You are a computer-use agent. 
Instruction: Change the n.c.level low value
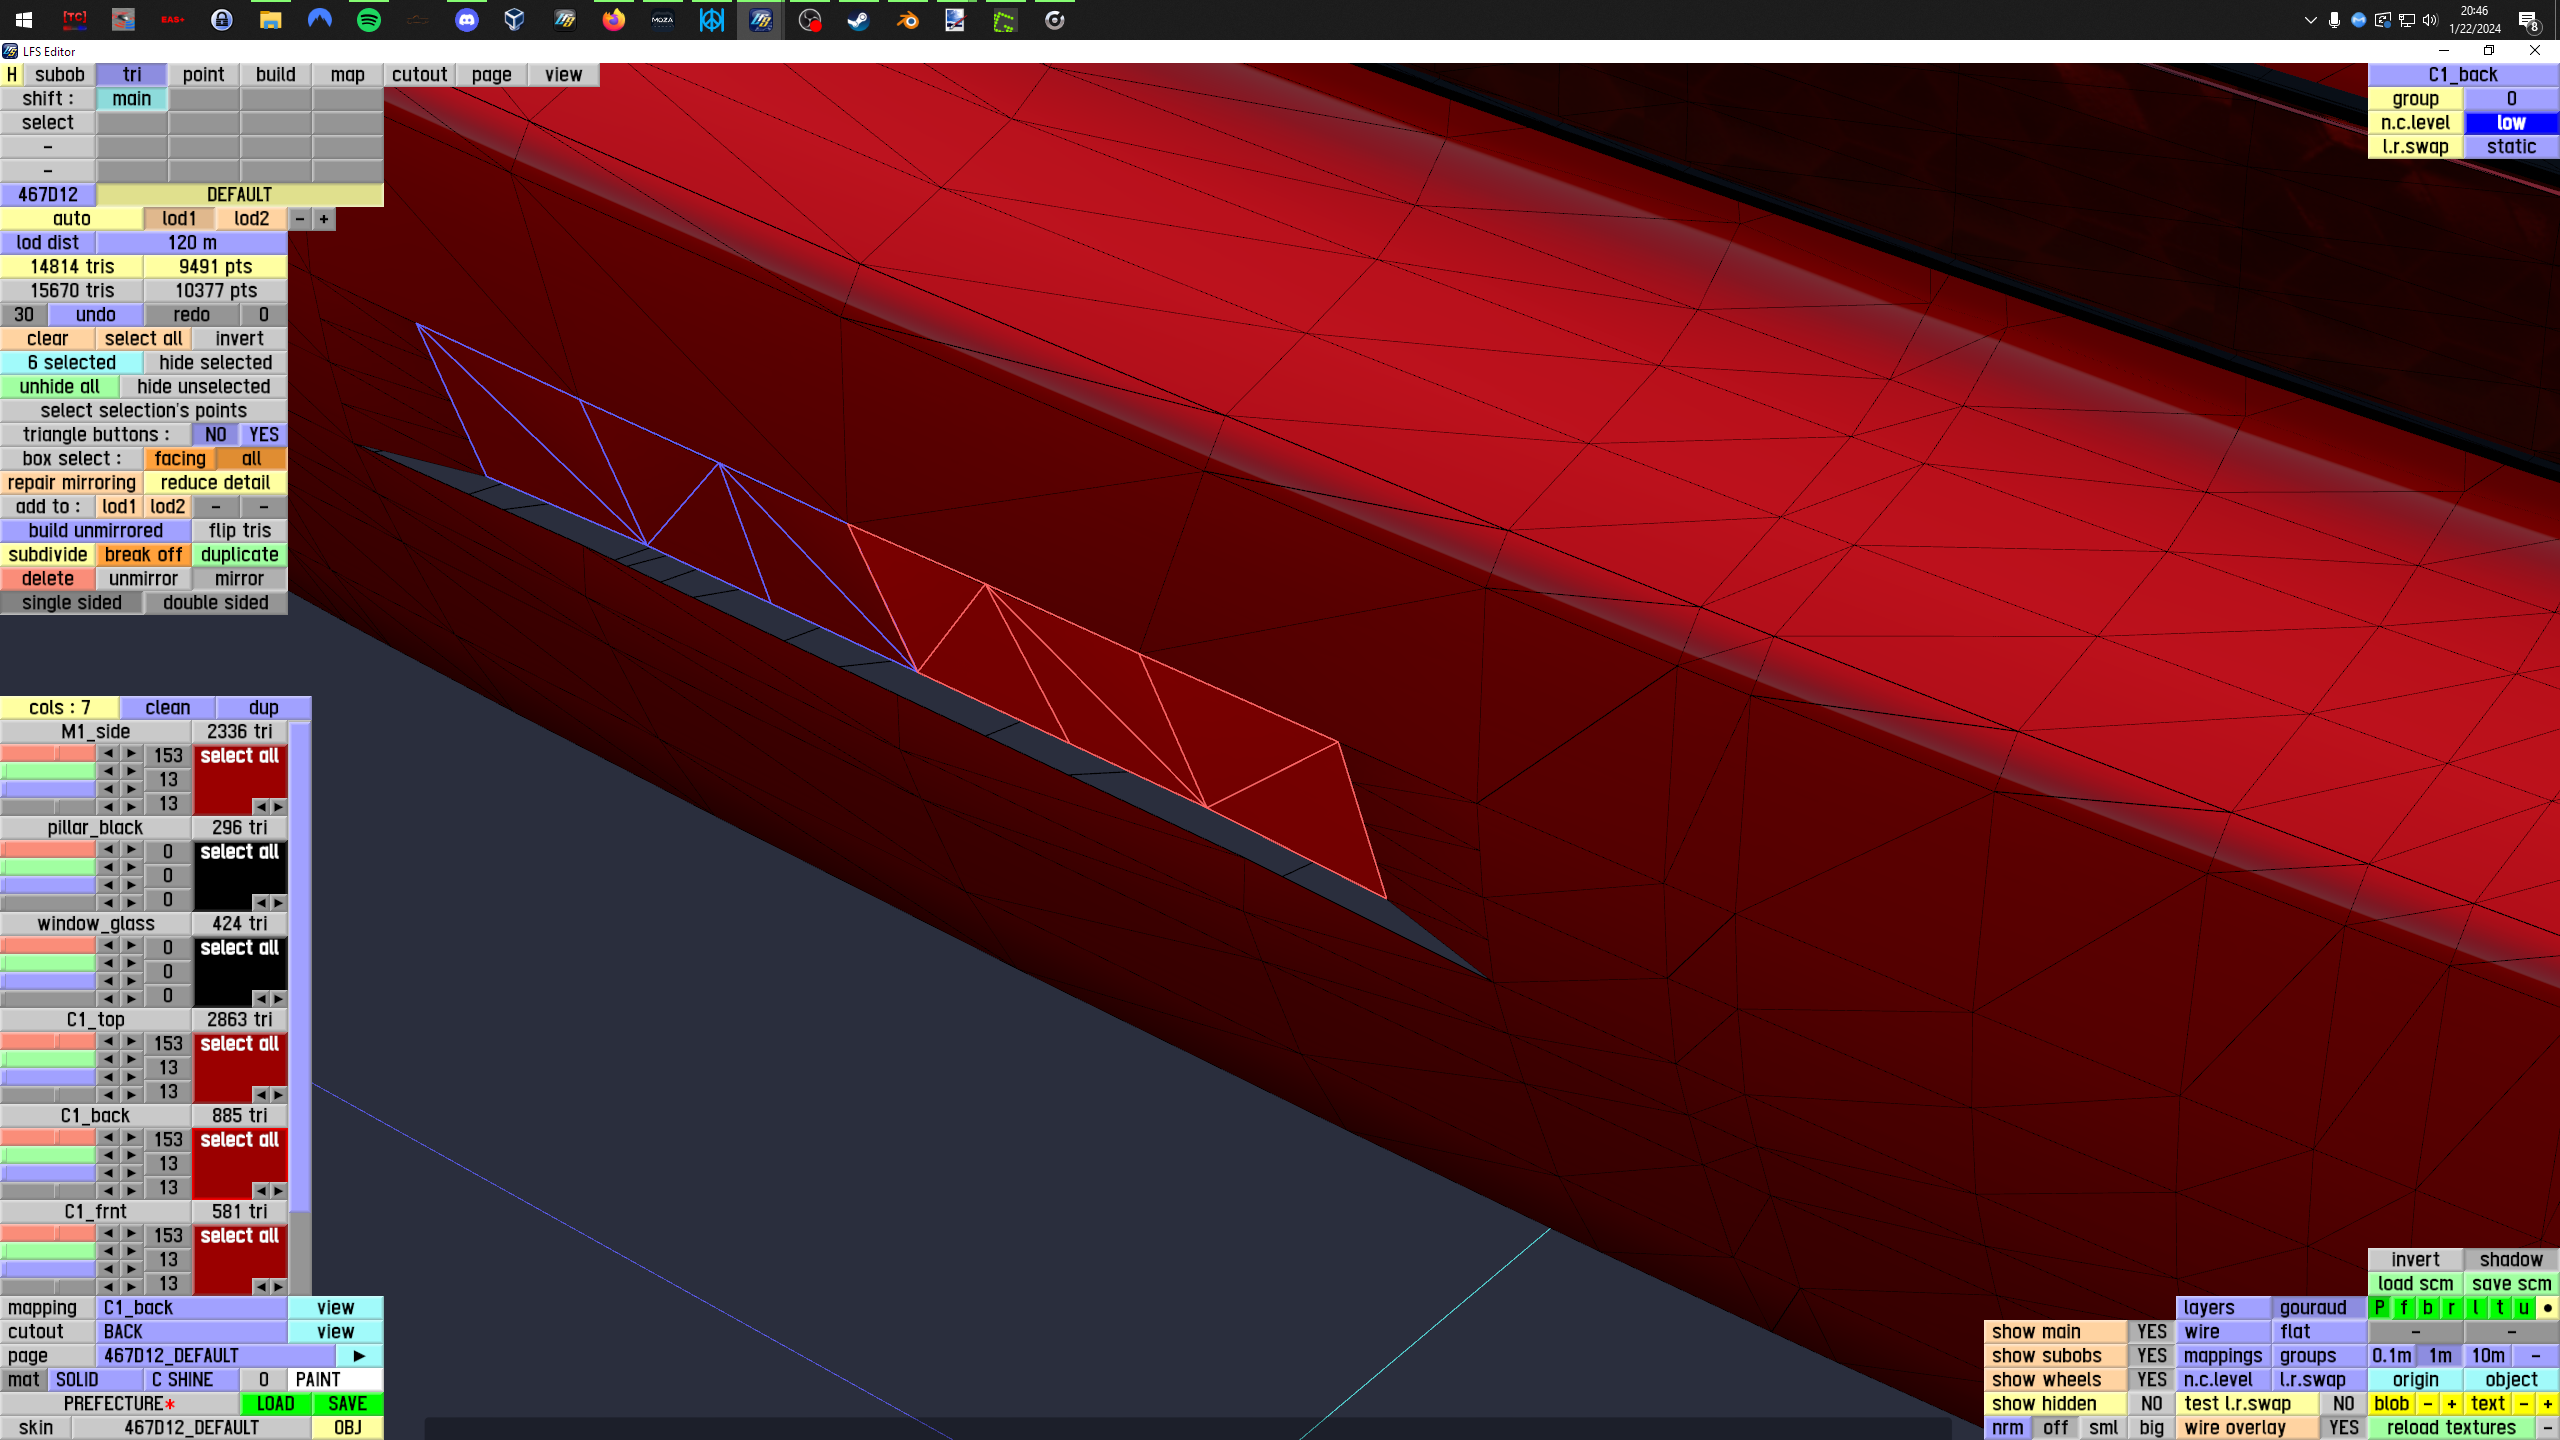click(x=2510, y=123)
